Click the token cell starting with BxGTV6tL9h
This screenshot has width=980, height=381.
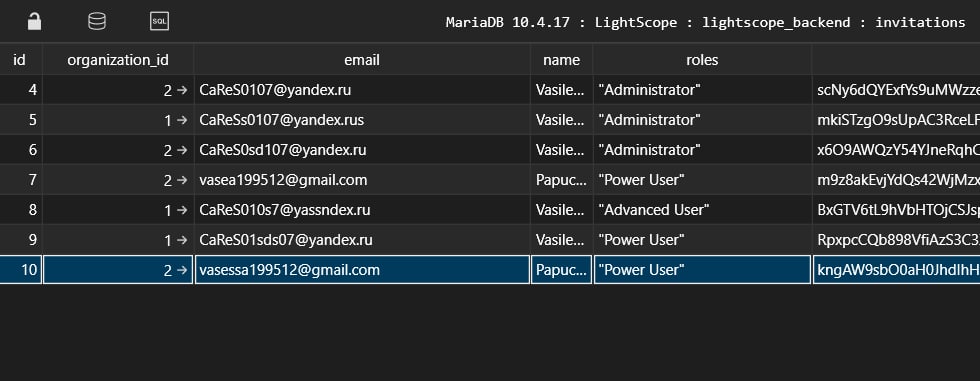[896, 210]
